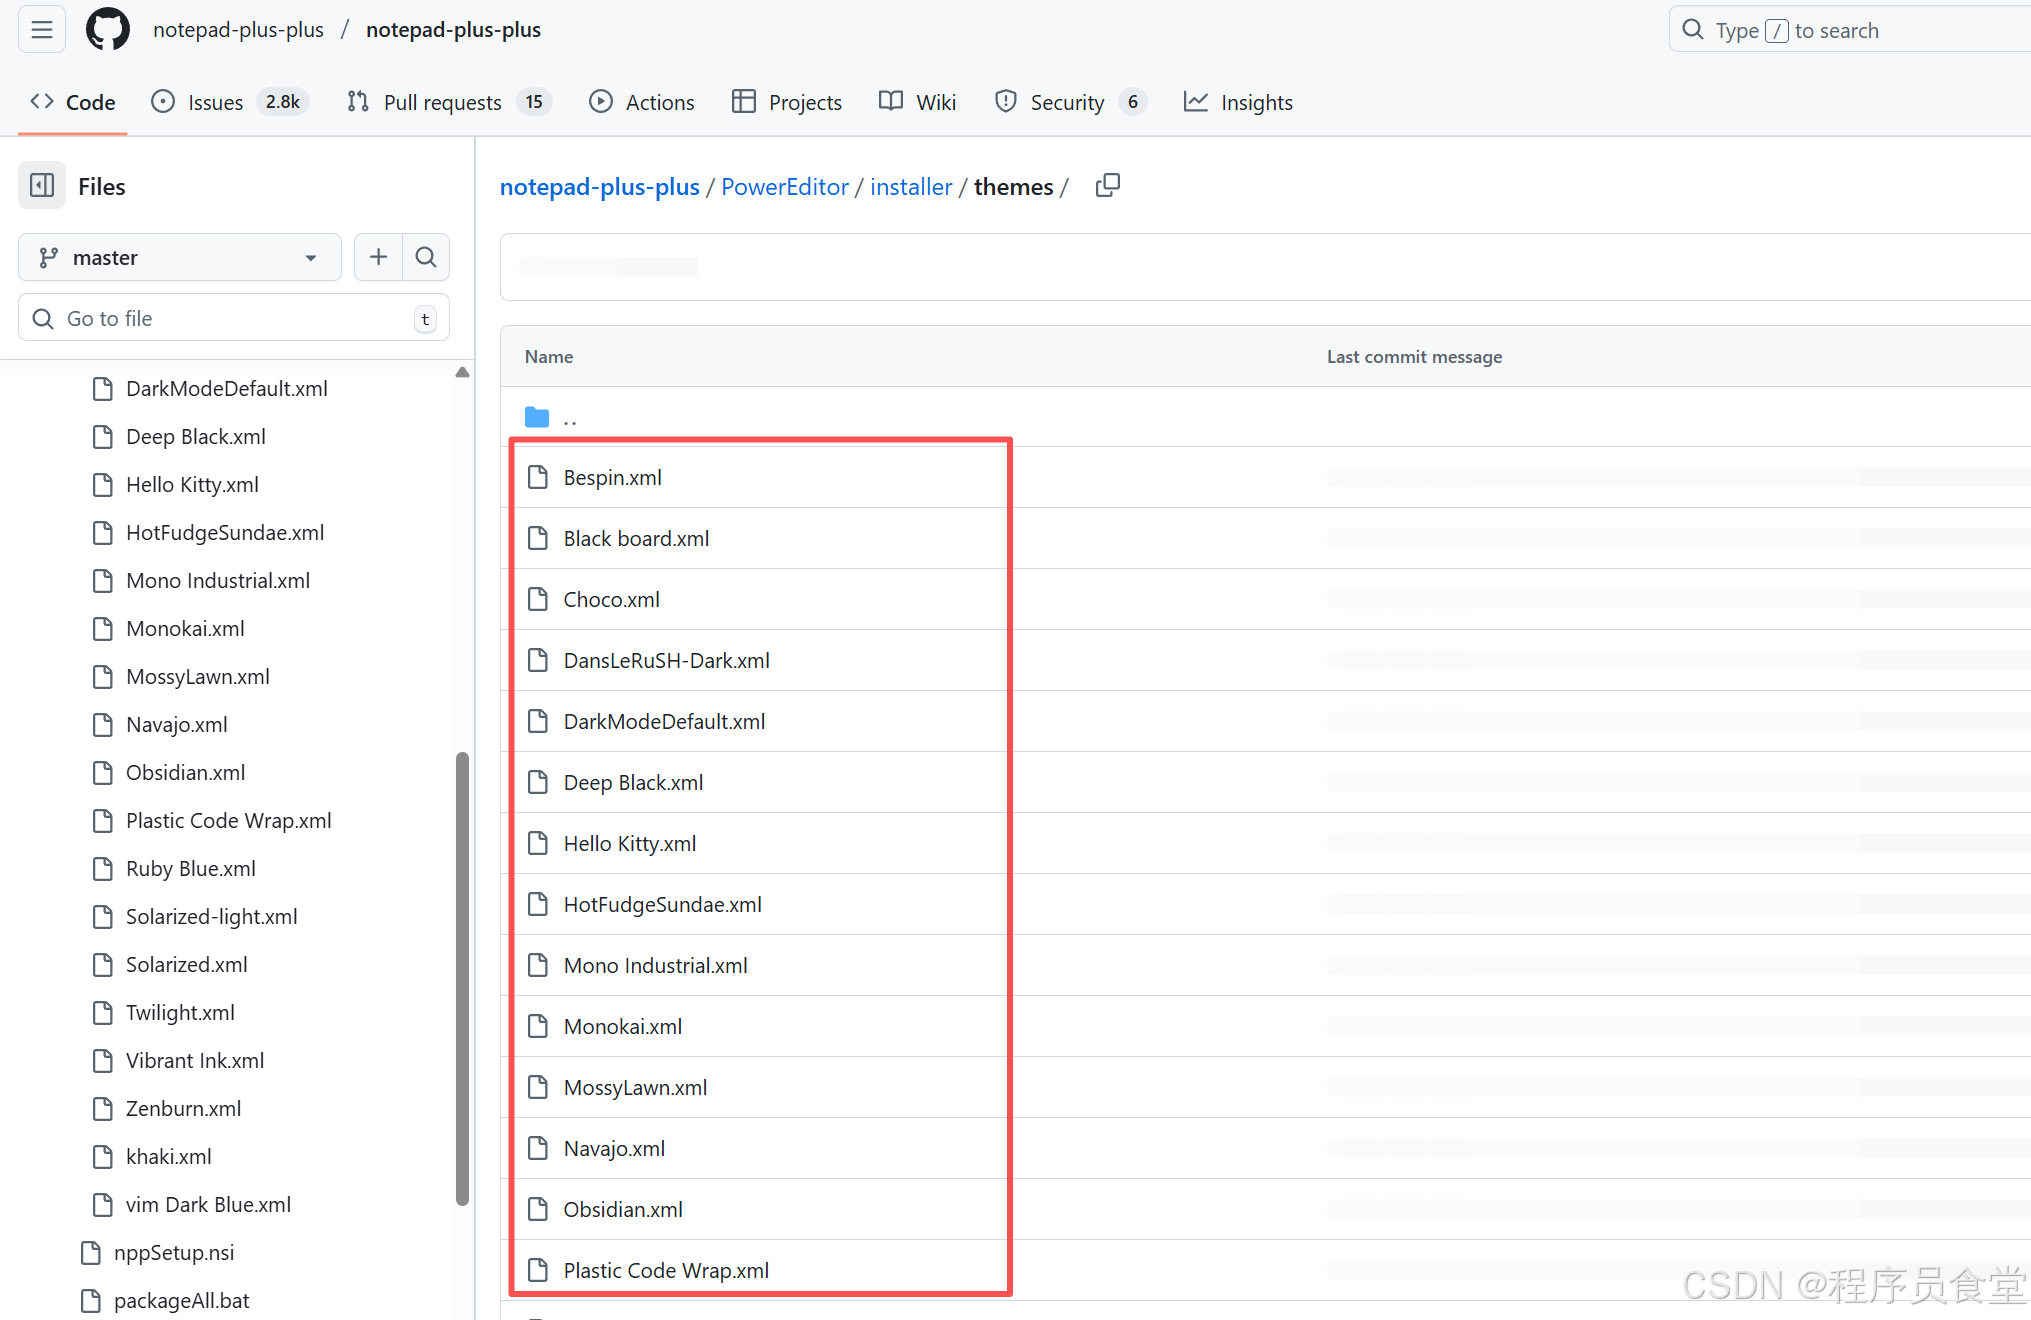Open DansLeRuSH-Dark.xml in file list
The image size is (2031, 1320).
coord(666,660)
